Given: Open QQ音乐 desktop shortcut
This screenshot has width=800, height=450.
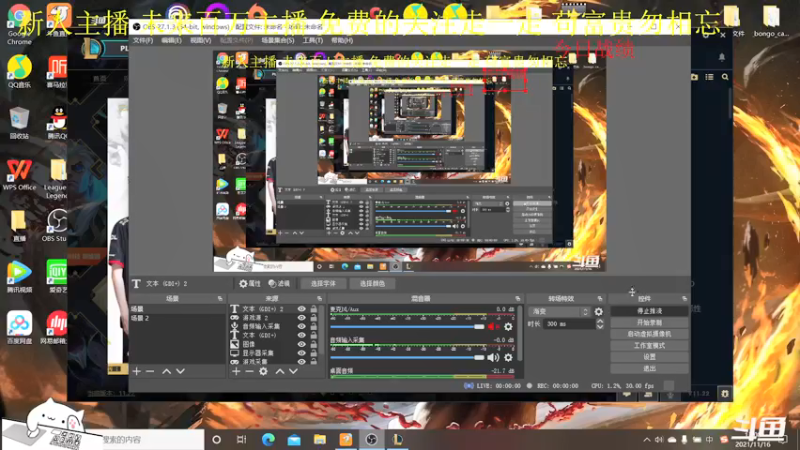Looking at the screenshot, I should pyautogui.click(x=19, y=71).
